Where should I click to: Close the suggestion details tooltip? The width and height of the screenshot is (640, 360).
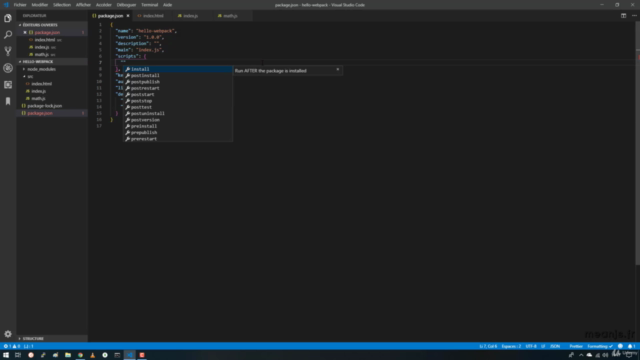(x=338, y=70)
